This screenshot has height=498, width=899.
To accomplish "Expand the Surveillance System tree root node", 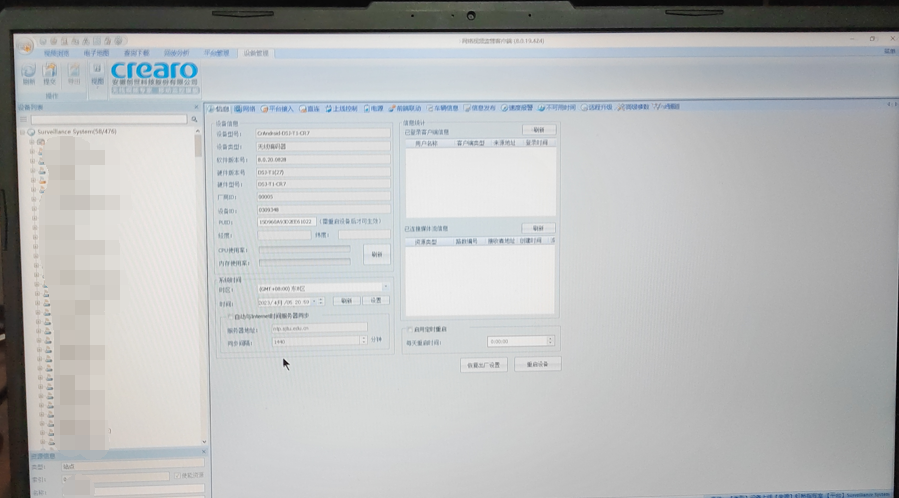I will [x=22, y=131].
